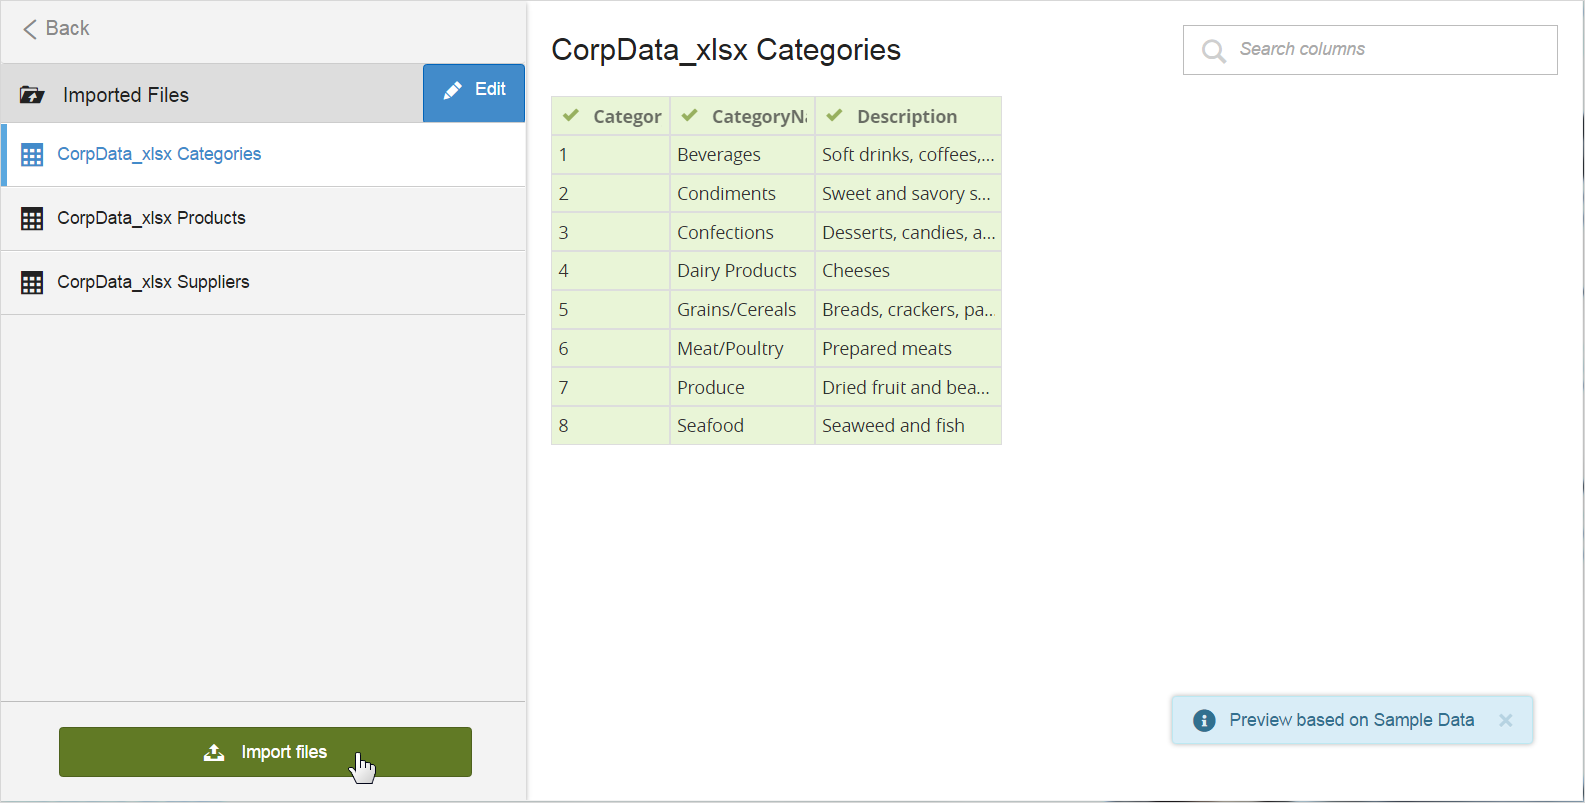Viewport: 1585px width, 803px height.
Task: Click the upload icon on Import files button
Action: tap(214, 752)
